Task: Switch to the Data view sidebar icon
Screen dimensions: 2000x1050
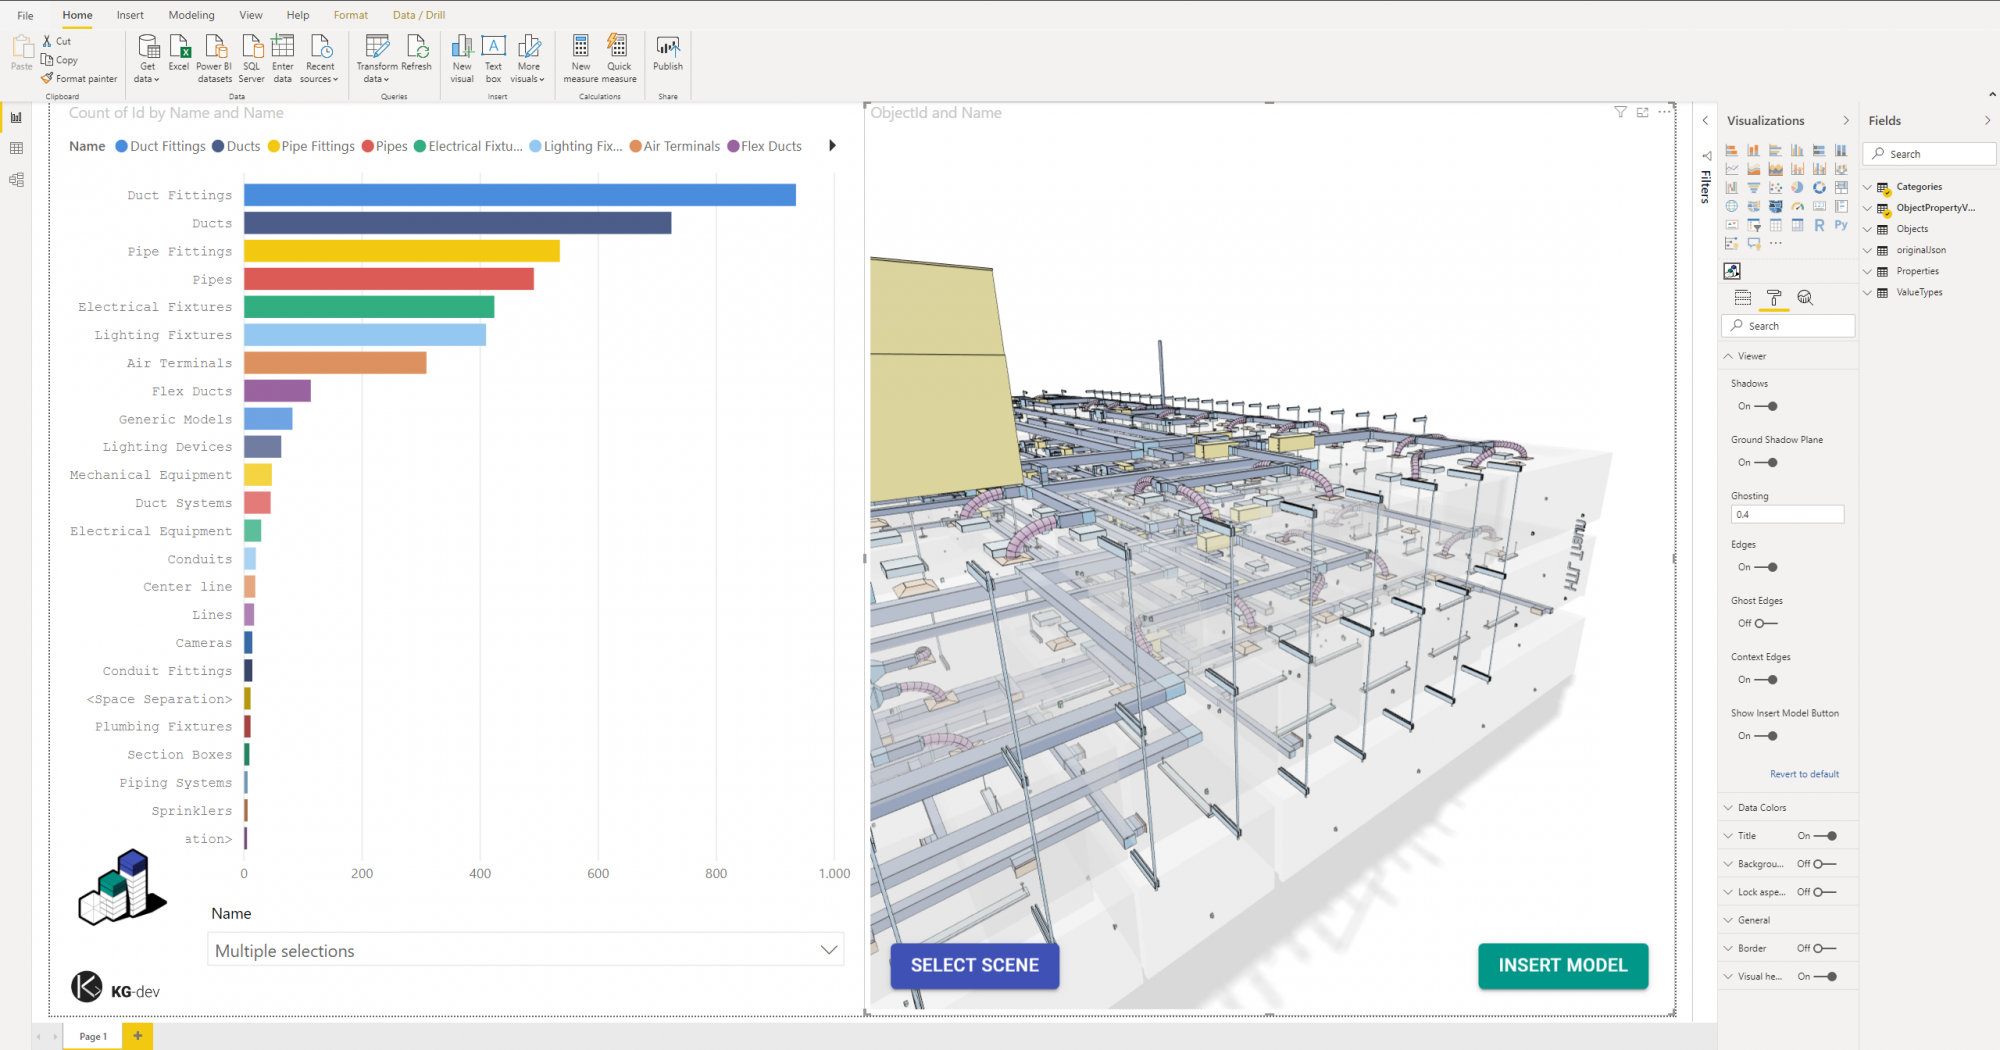Action: click(x=16, y=149)
